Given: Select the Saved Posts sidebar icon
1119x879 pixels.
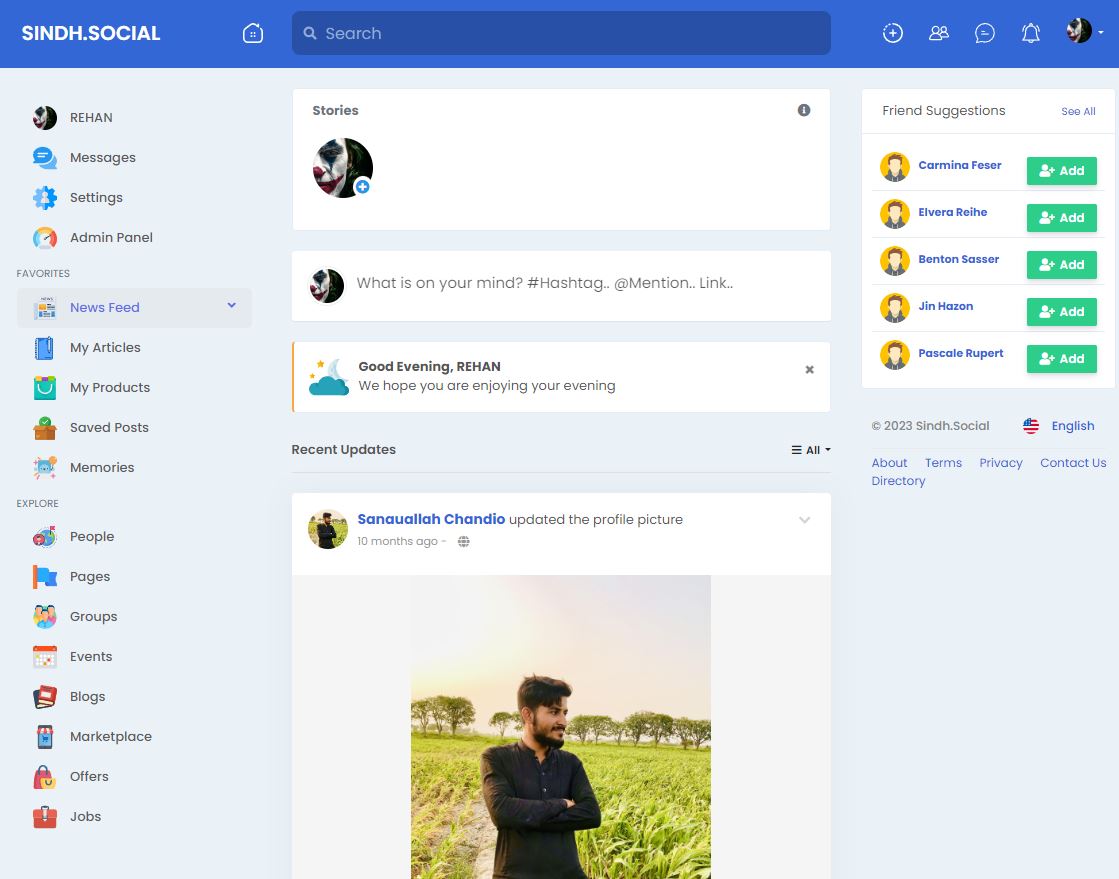Looking at the screenshot, I should click(44, 427).
